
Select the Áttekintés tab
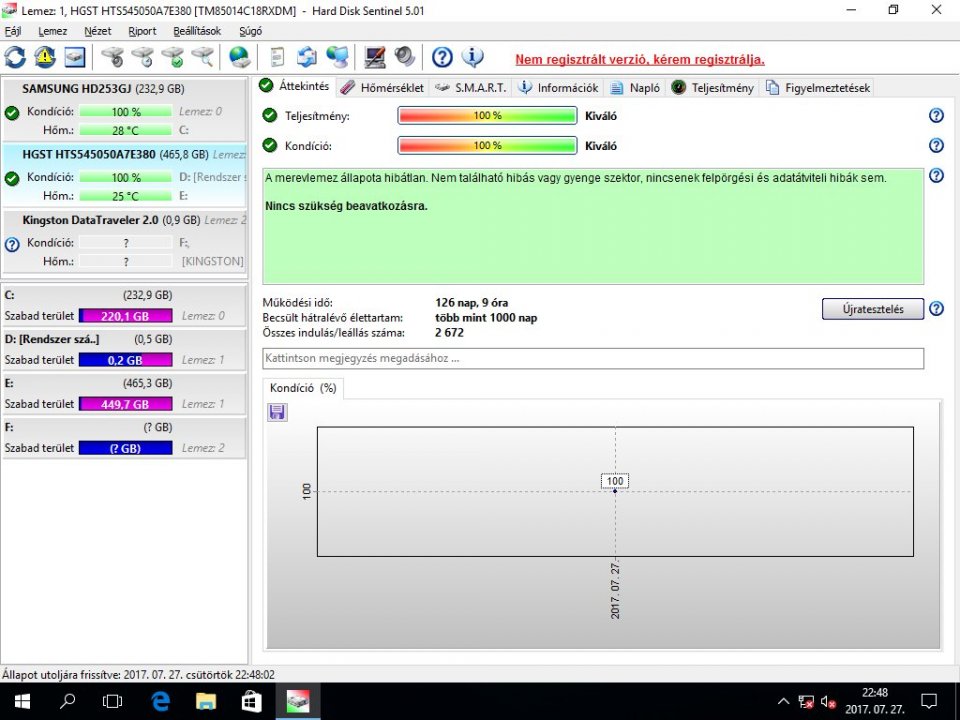(x=295, y=86)
